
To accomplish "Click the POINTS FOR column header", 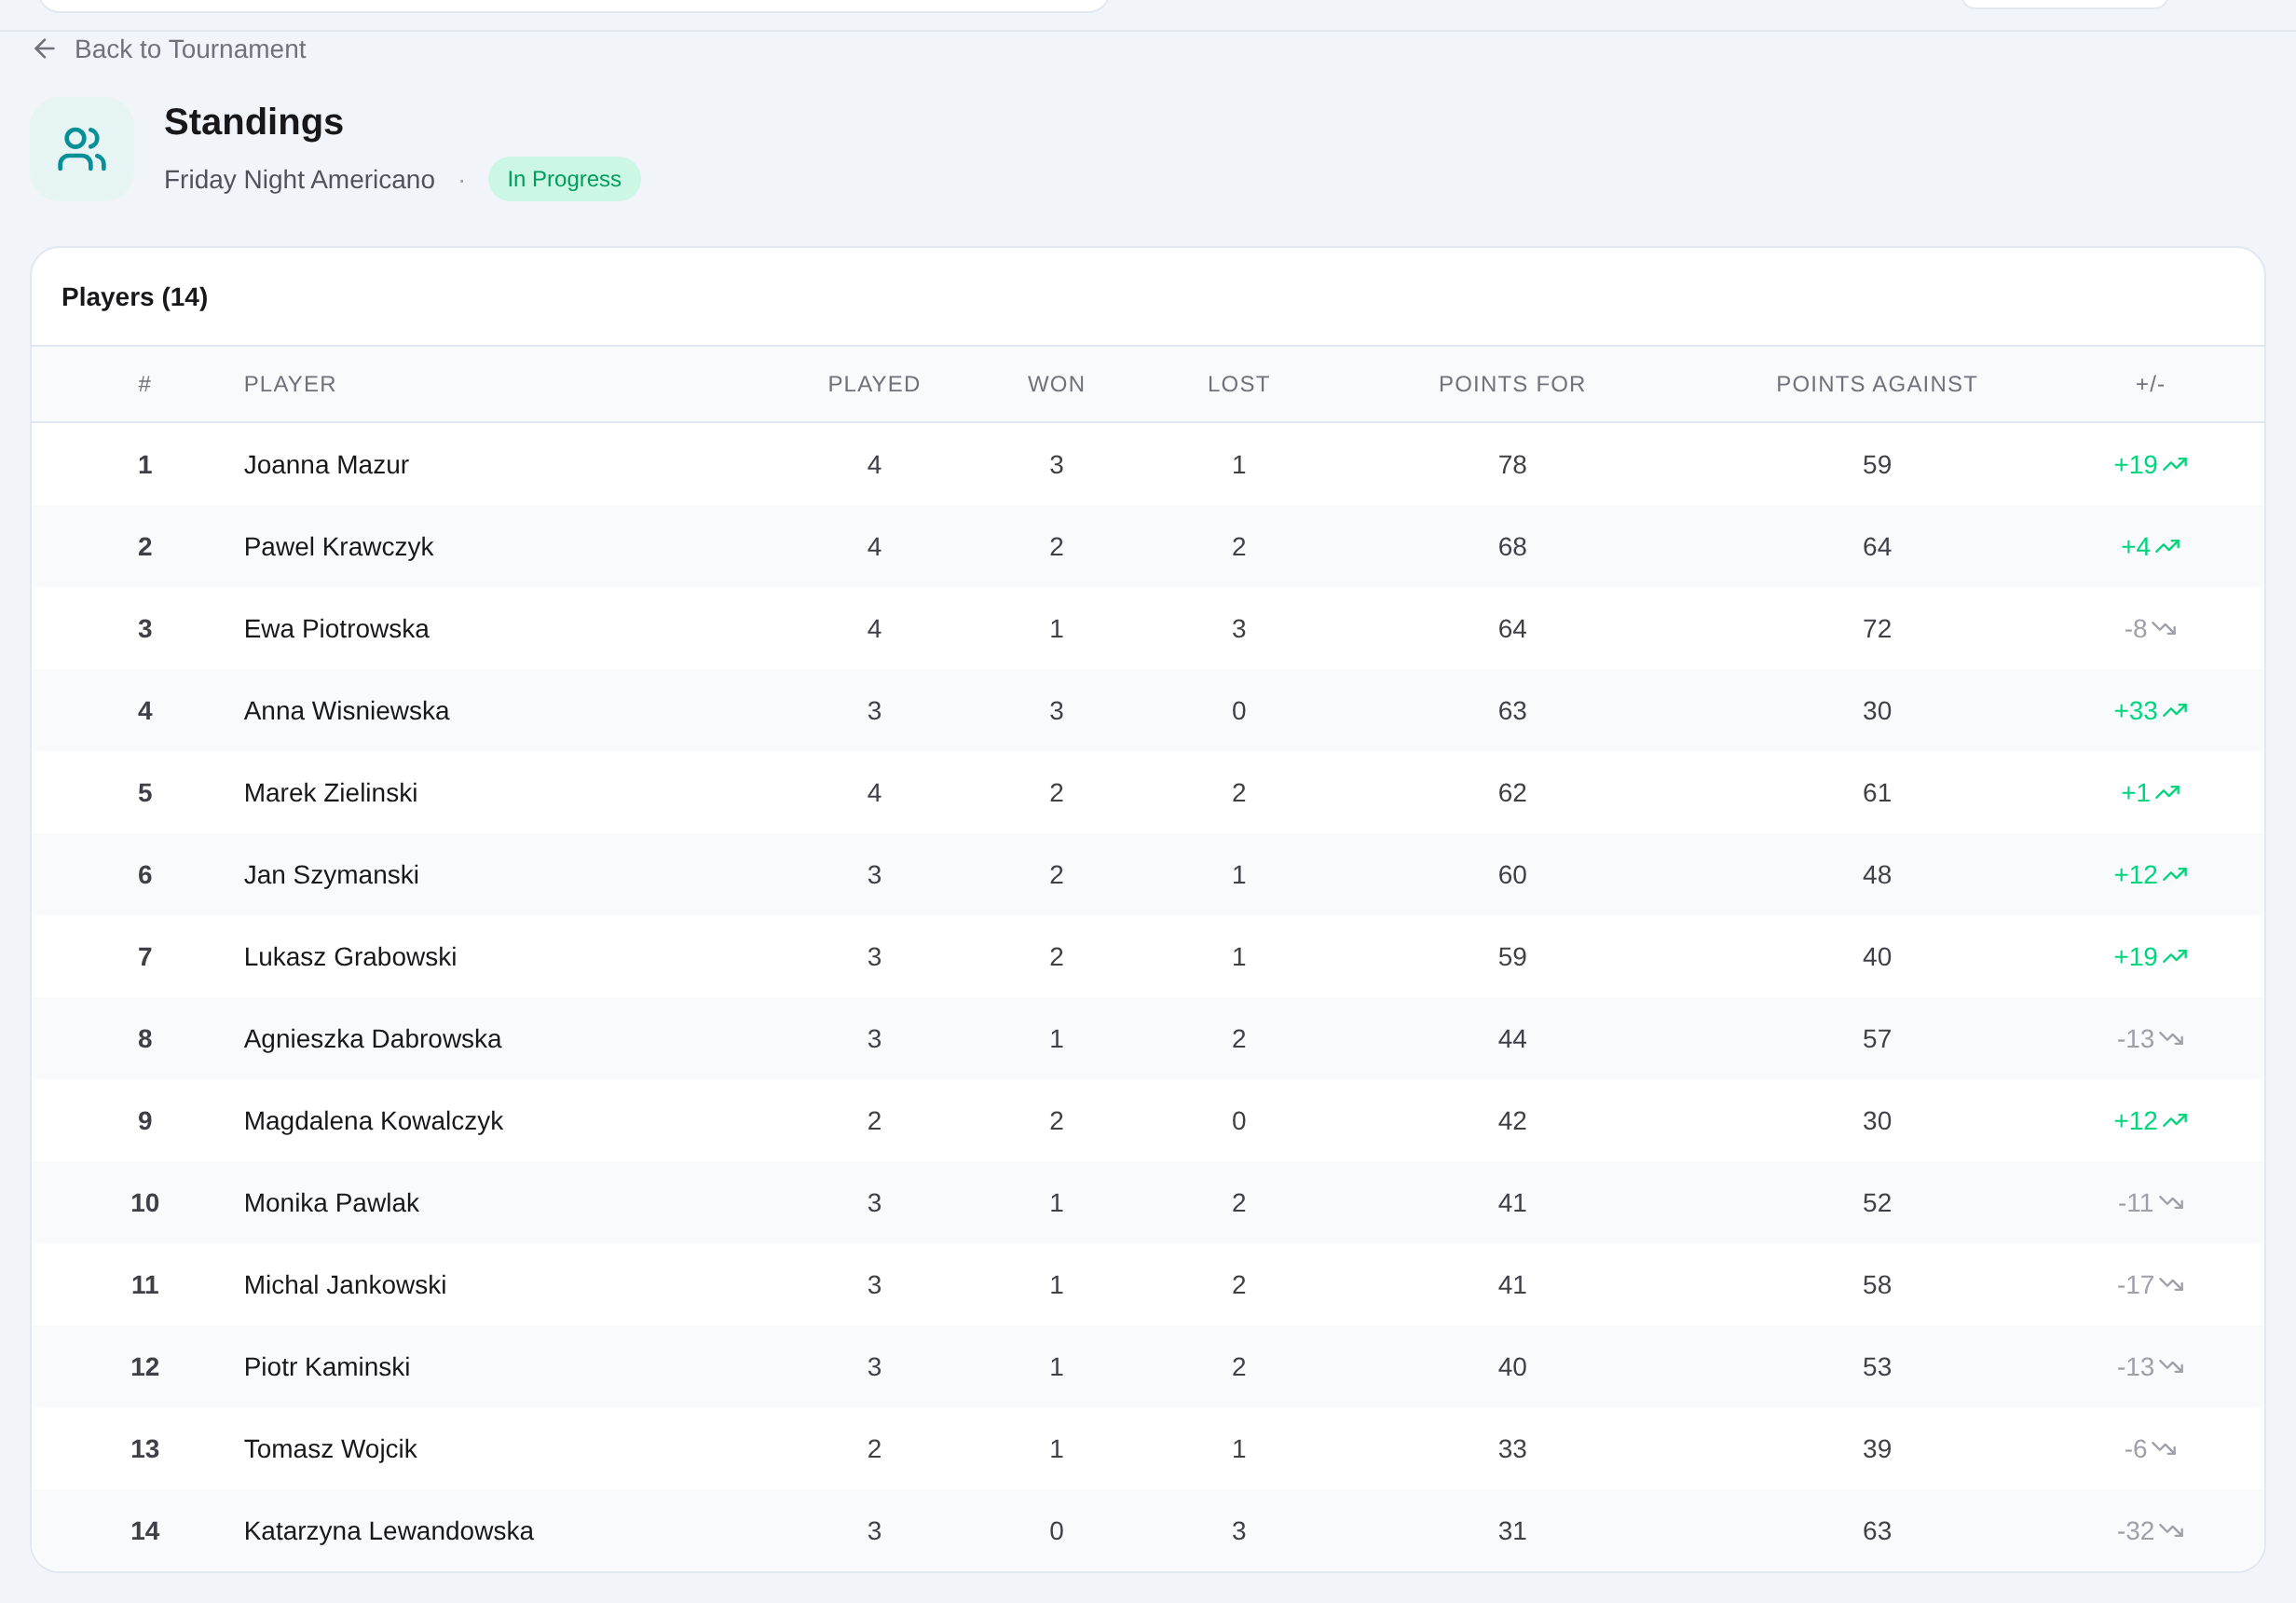I will point(1512,384).
